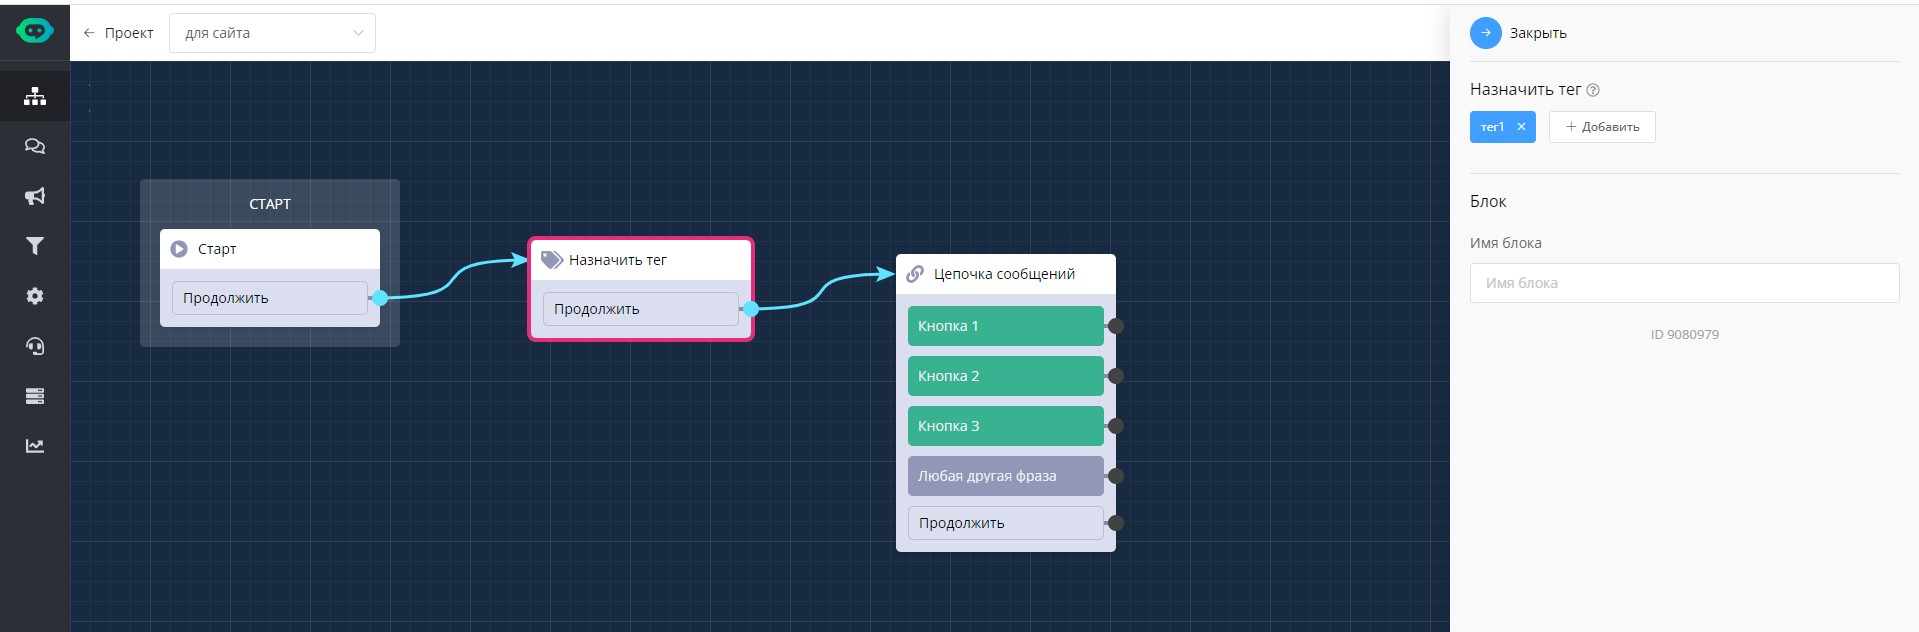
Task: Open the analytics chart icon
Action: 35,446
